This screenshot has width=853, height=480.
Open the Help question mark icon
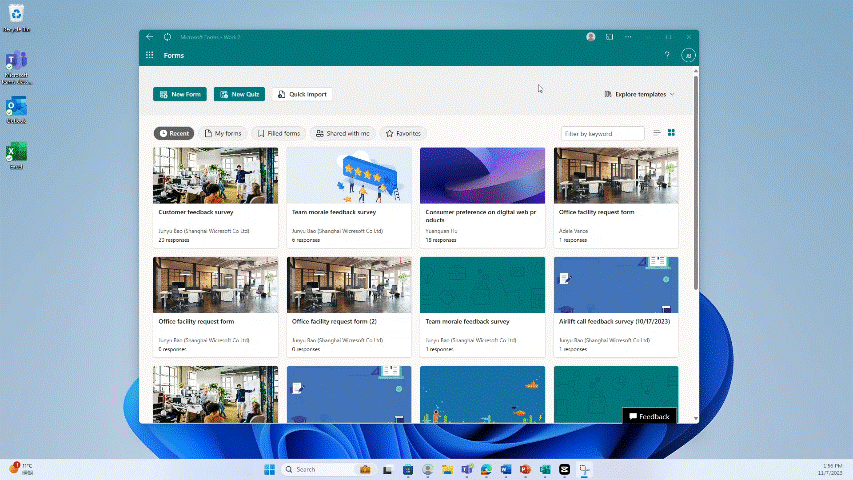667,56
